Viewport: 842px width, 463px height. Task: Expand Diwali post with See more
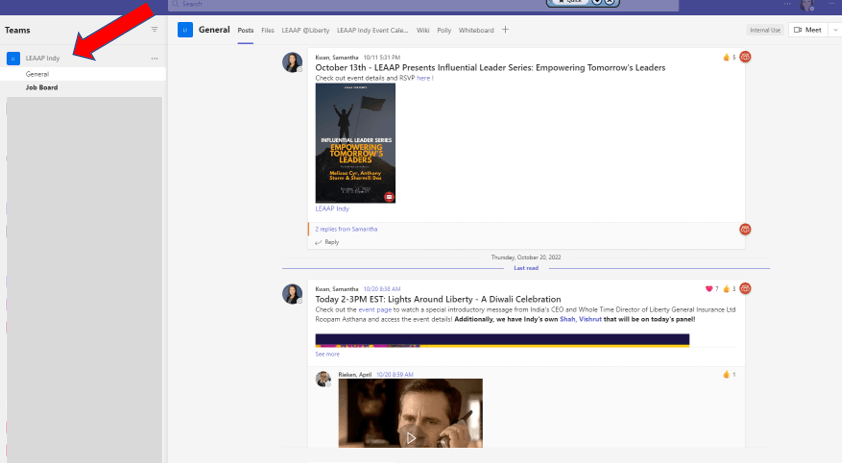coord(328,354)
